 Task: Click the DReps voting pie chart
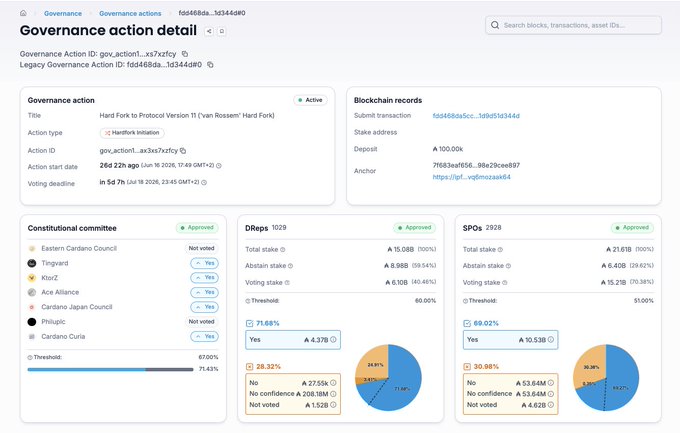(388, 377)
